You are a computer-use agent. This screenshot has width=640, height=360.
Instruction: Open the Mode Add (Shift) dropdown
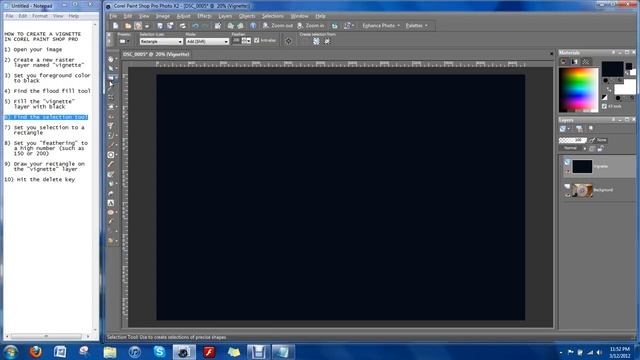pyautogui.click(x=207, y=42)
